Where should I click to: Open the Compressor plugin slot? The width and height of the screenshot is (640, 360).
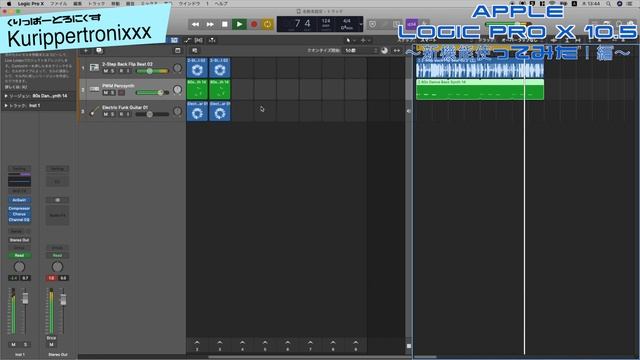pyautogui.click(x=19, y=208)
